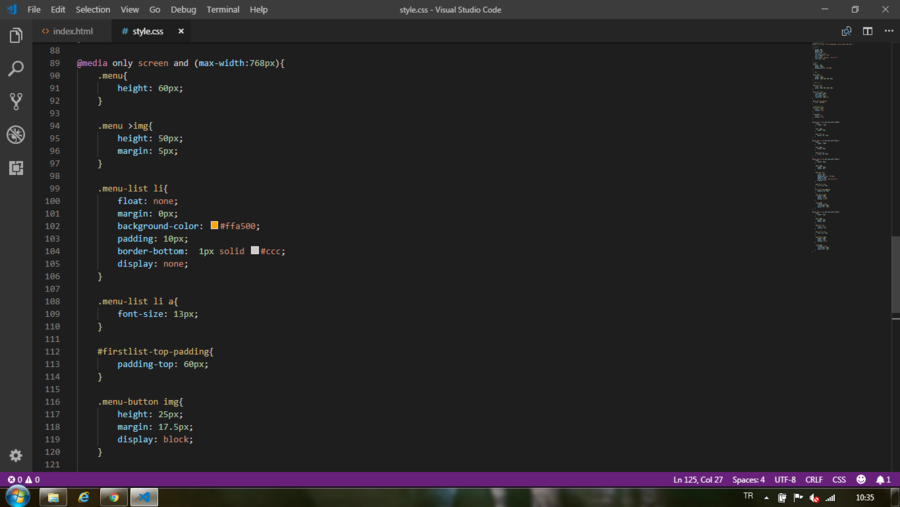
Task: Click Ln 125, Col 27 in status bar
Action: click(698, 479)
